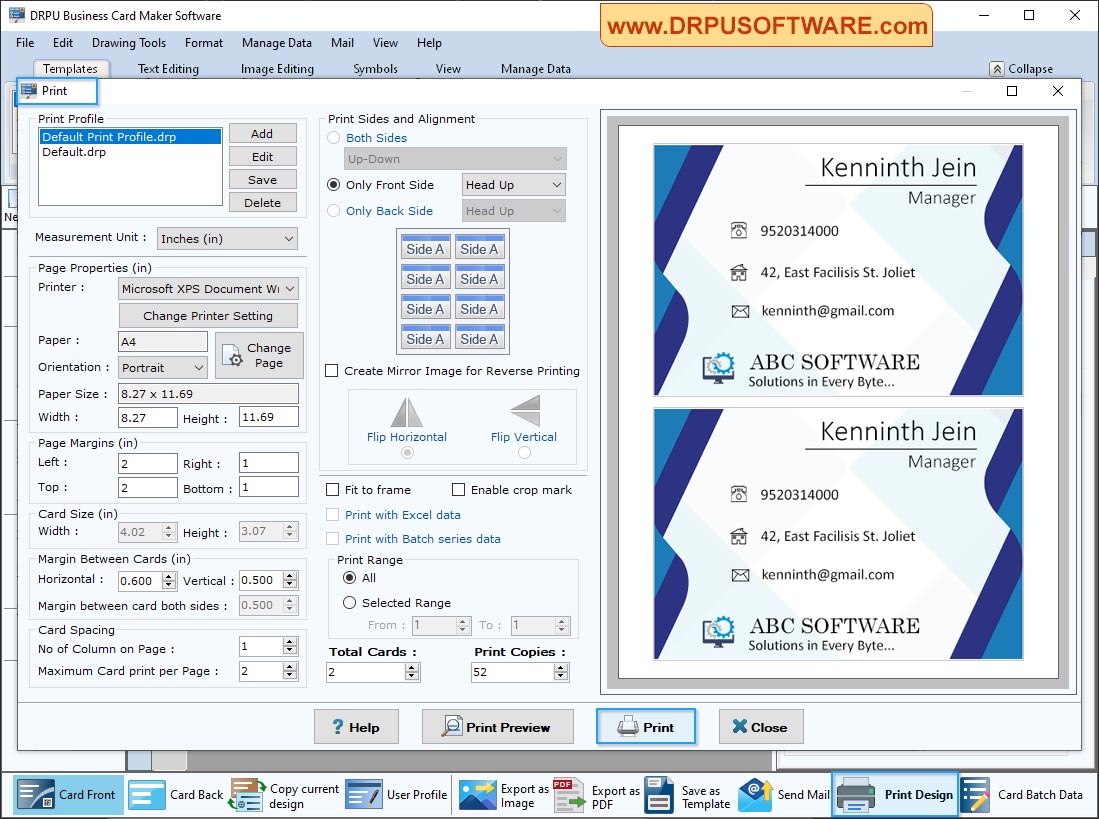1099x819 pixels.
Task: Click the Print Preview button
Action: click(x=497, y=727)
